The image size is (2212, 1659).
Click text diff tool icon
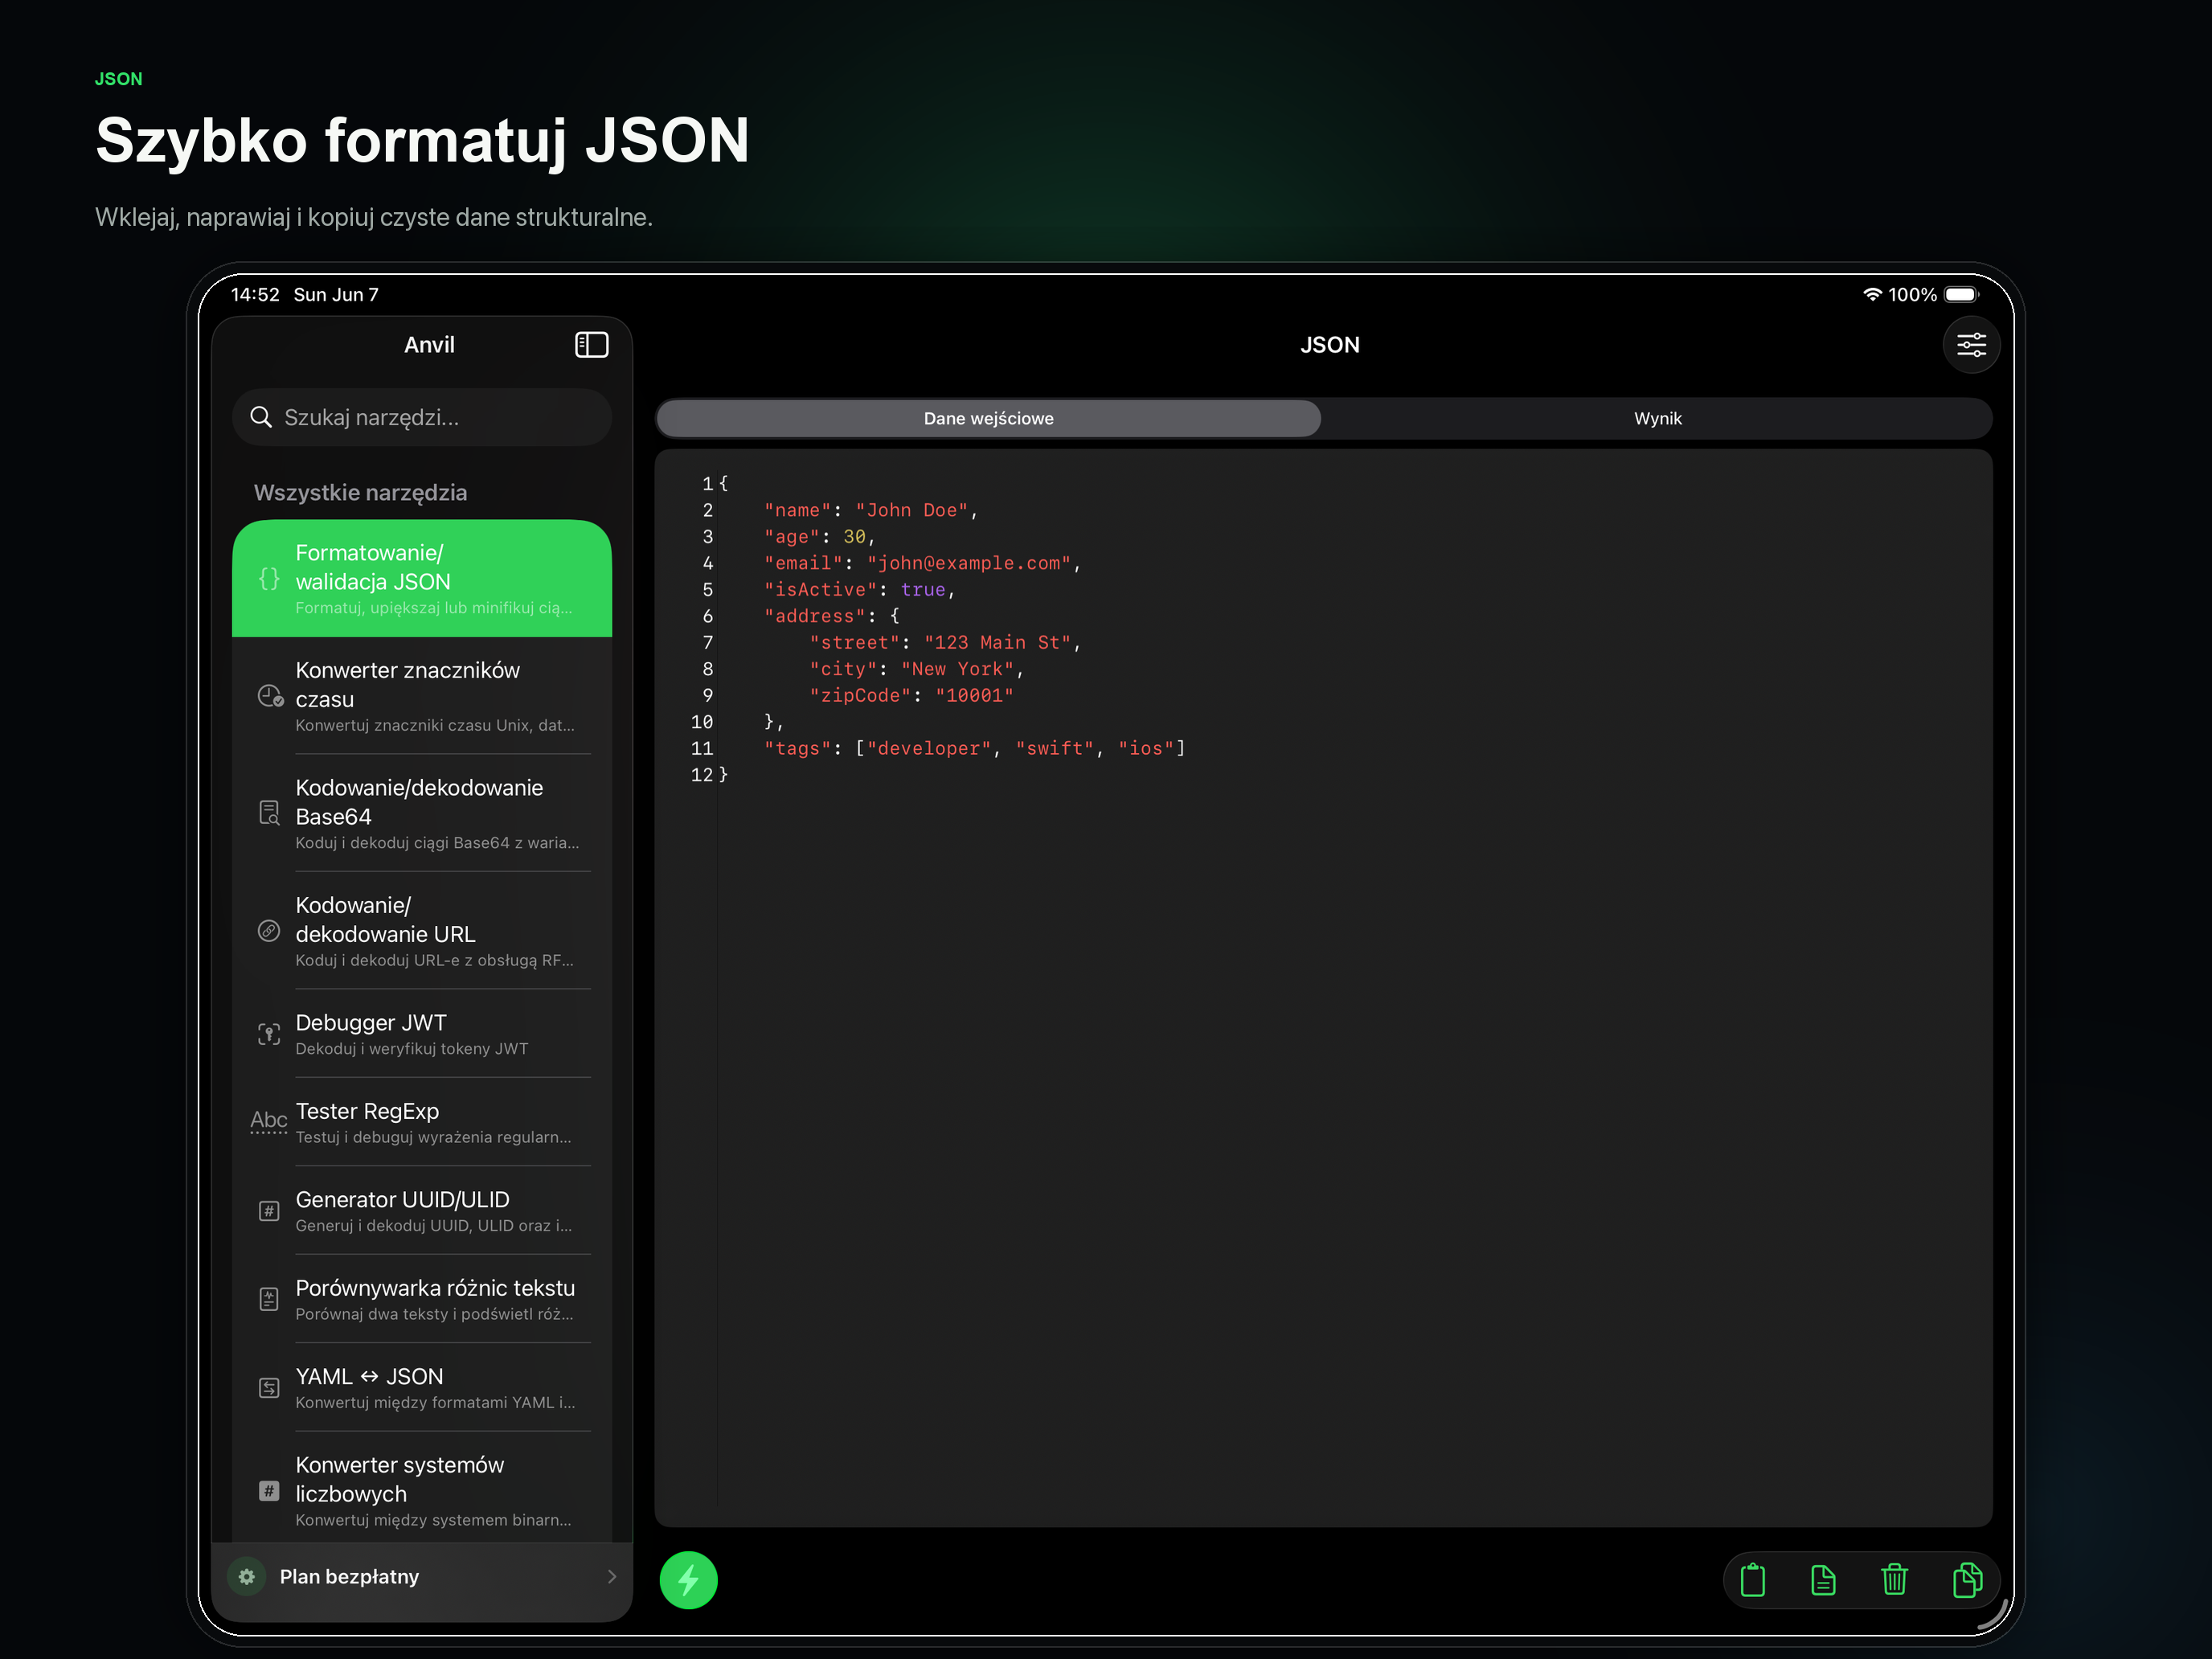[269, 1298]
